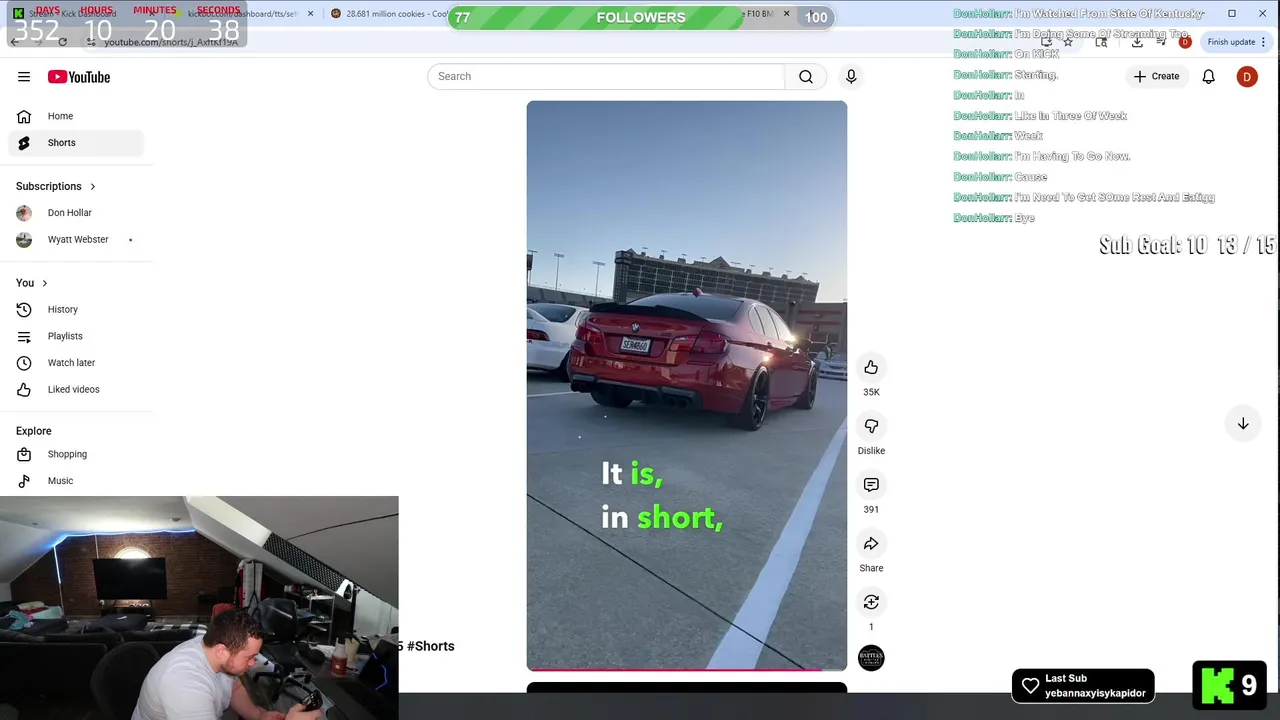Click the YouTube logo
Screen dimensions: 1280x720
pos(79,77)
